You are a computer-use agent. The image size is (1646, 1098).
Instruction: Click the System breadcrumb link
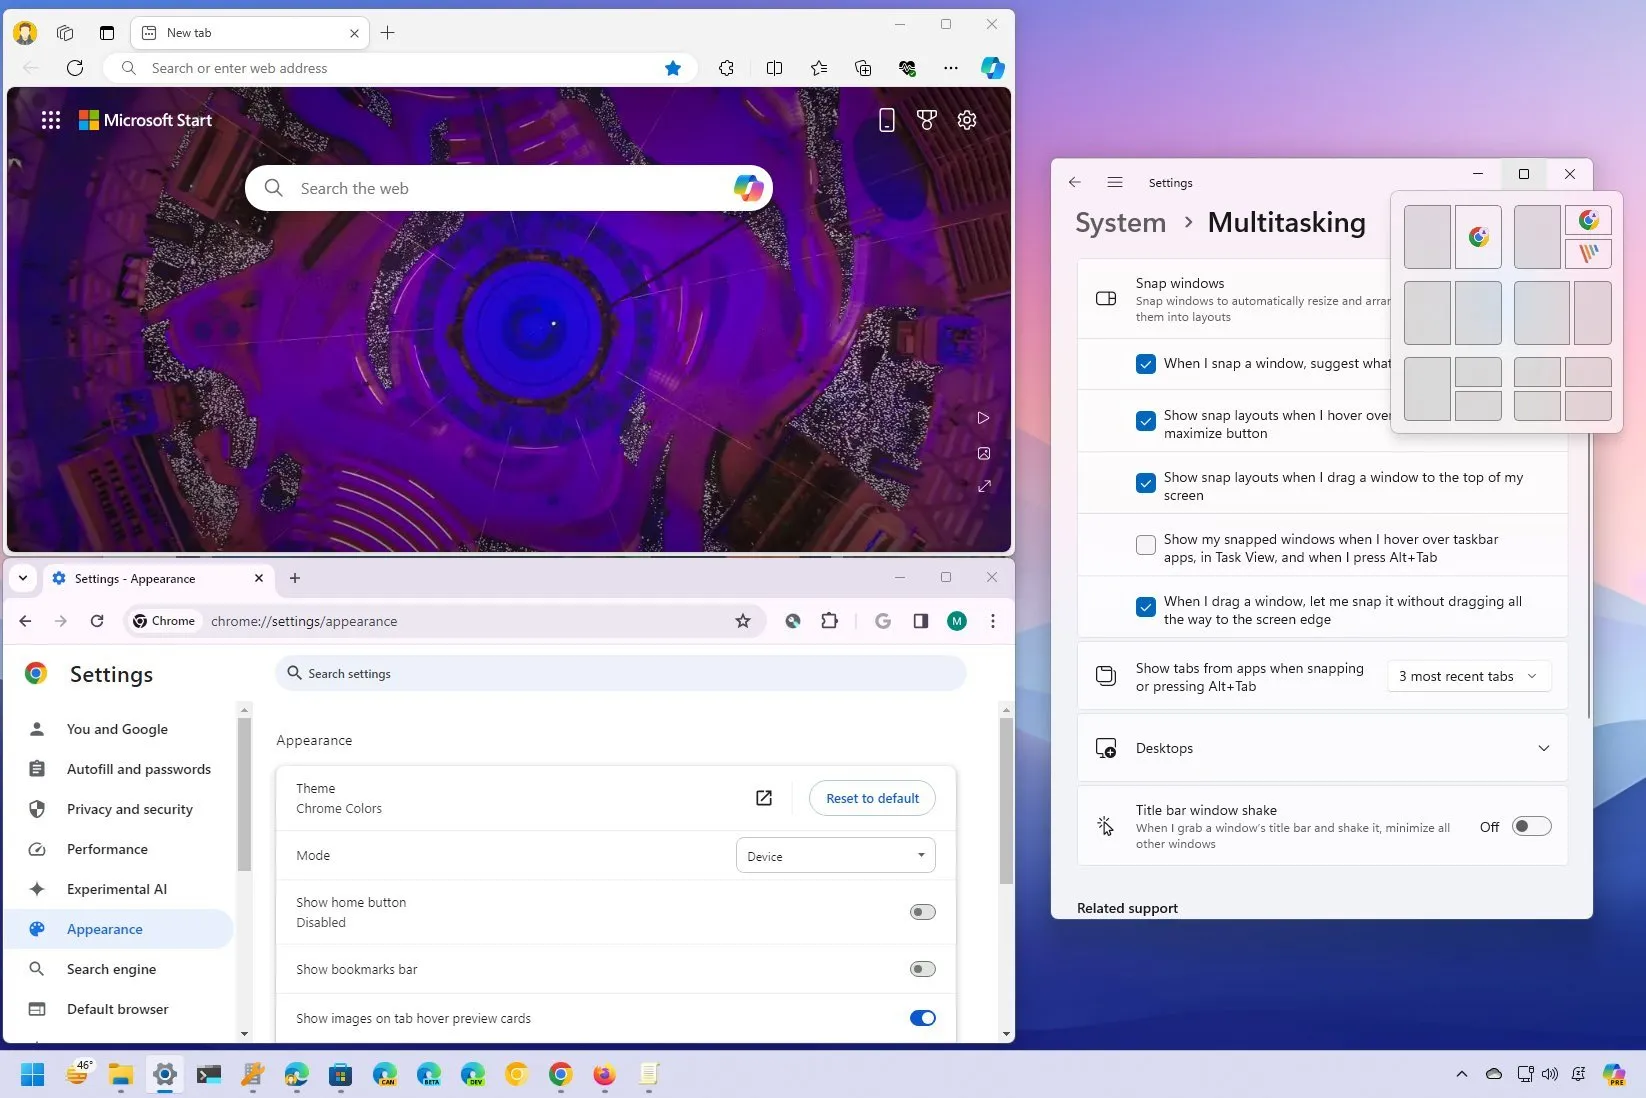(1119, 222)
